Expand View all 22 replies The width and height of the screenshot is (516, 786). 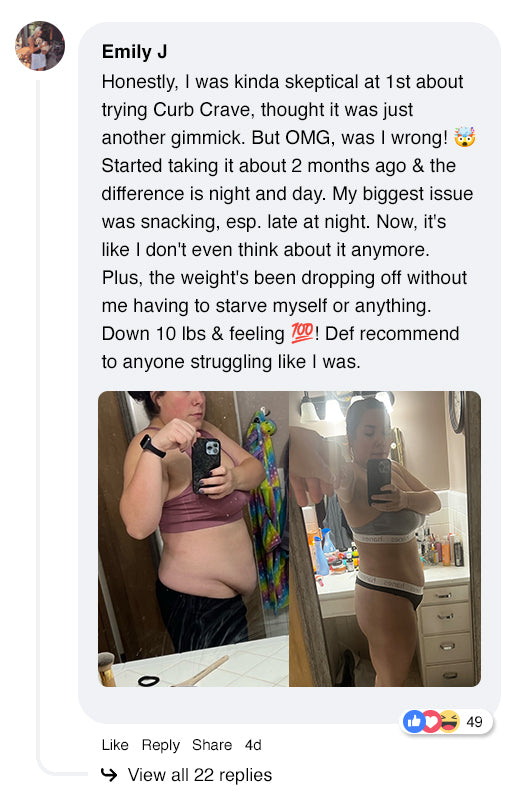[x=200, y=774]
